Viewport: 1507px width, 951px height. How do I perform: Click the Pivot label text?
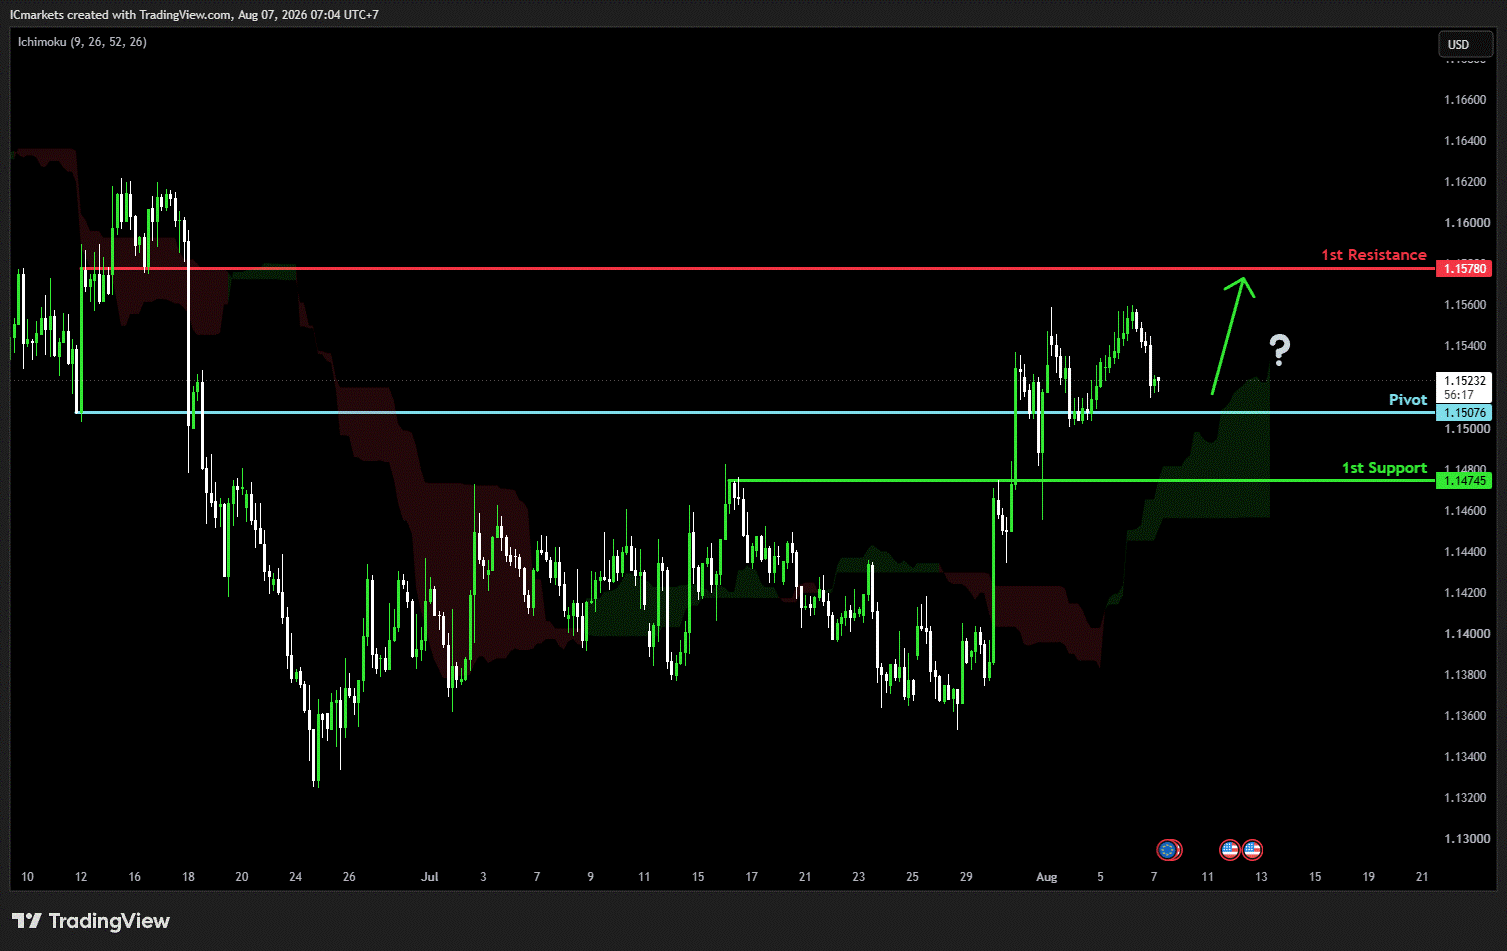[1408, 400]
